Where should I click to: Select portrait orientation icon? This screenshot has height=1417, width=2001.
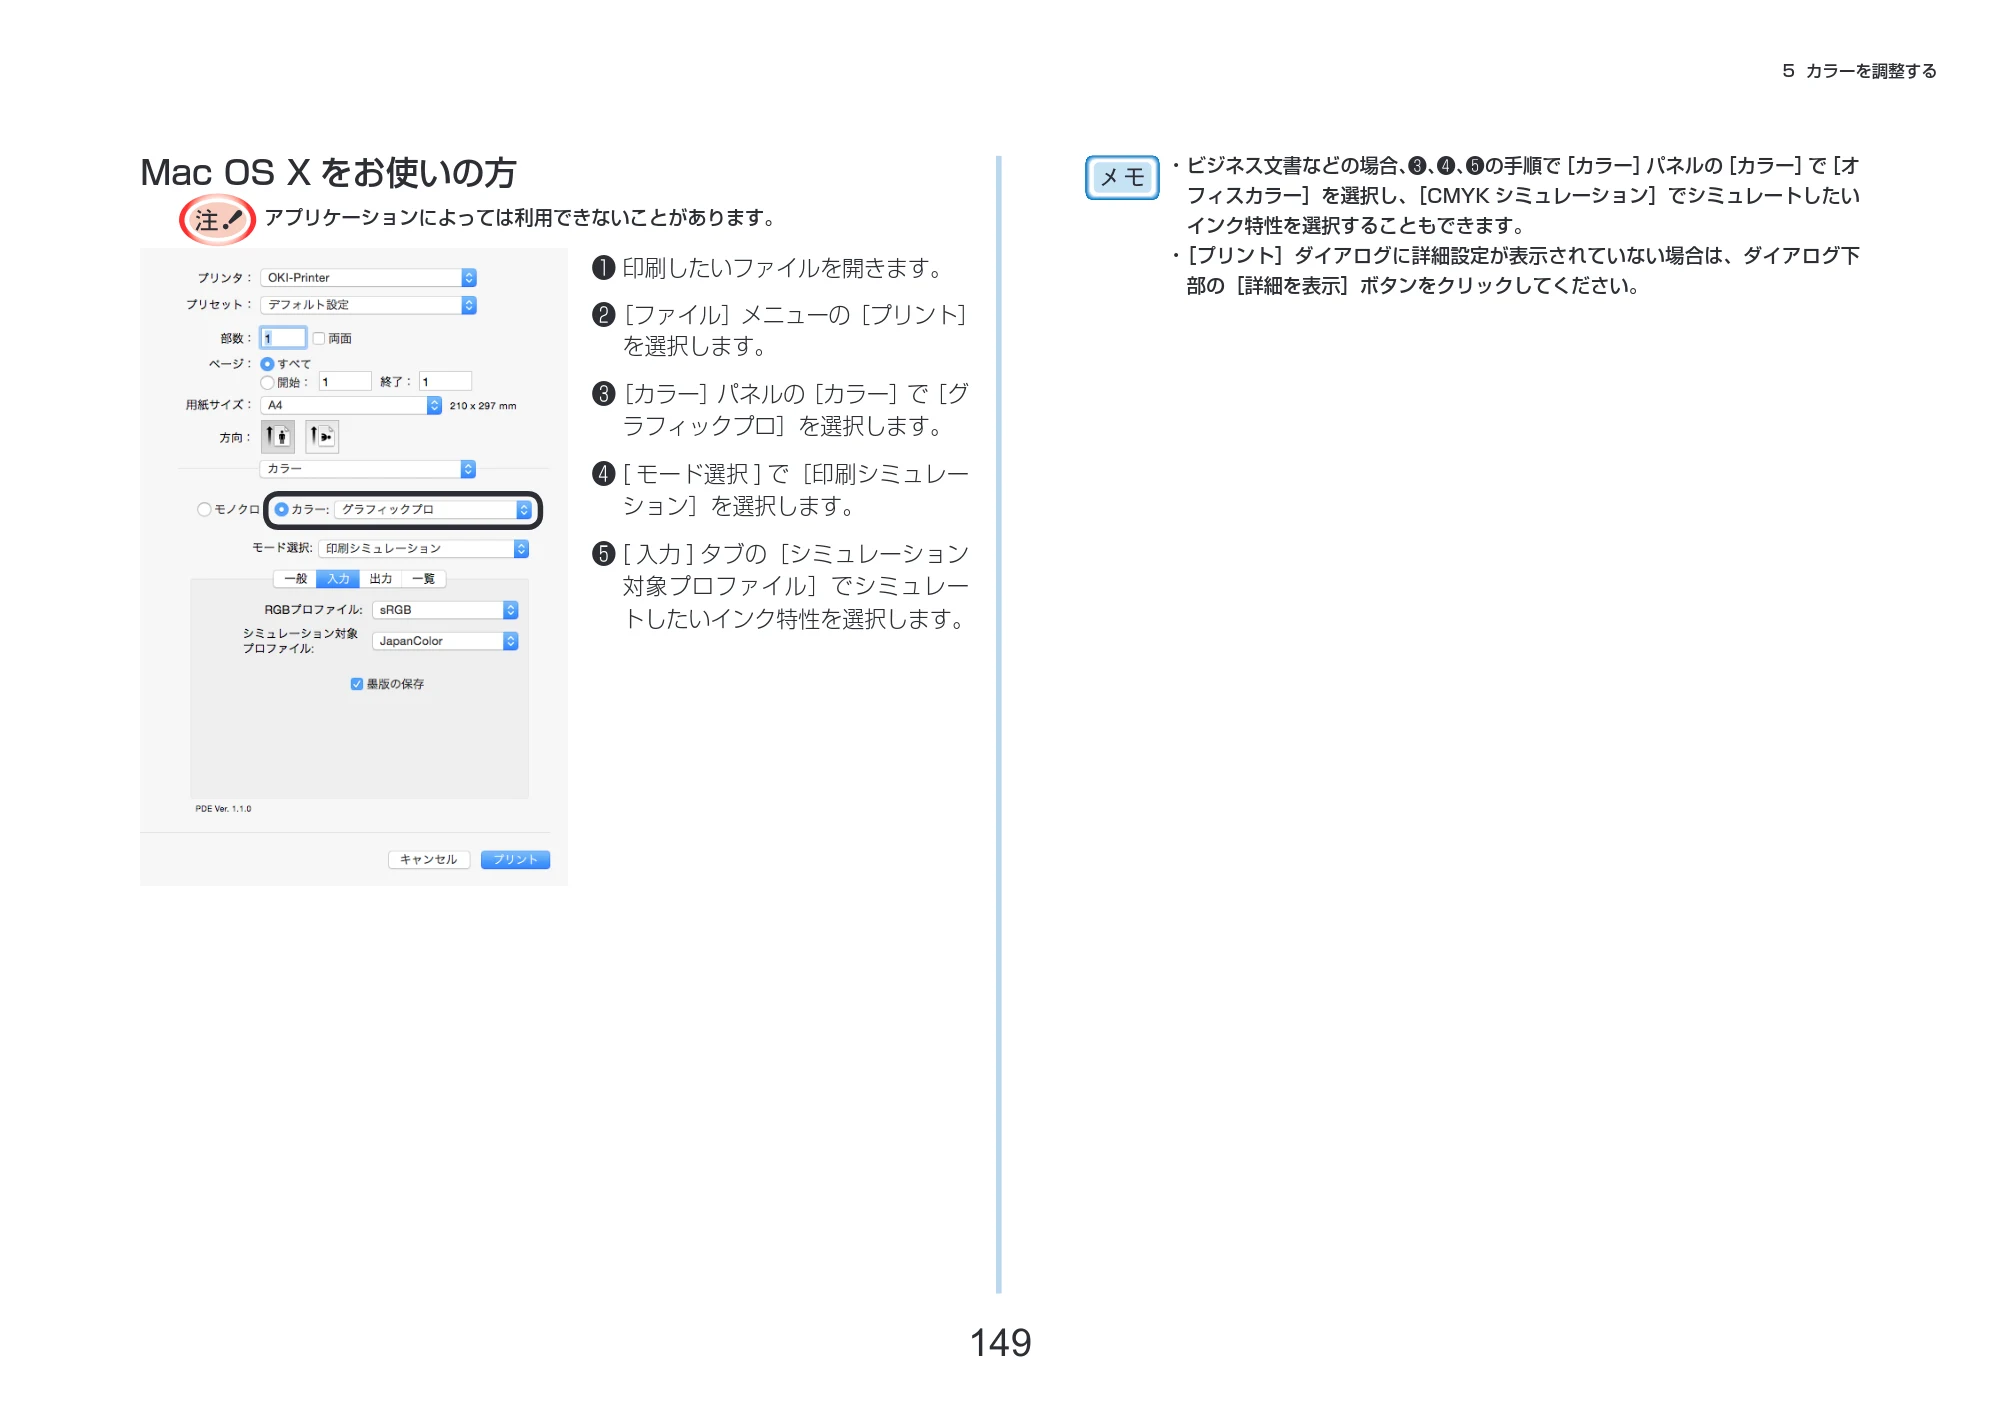(278, 437)
